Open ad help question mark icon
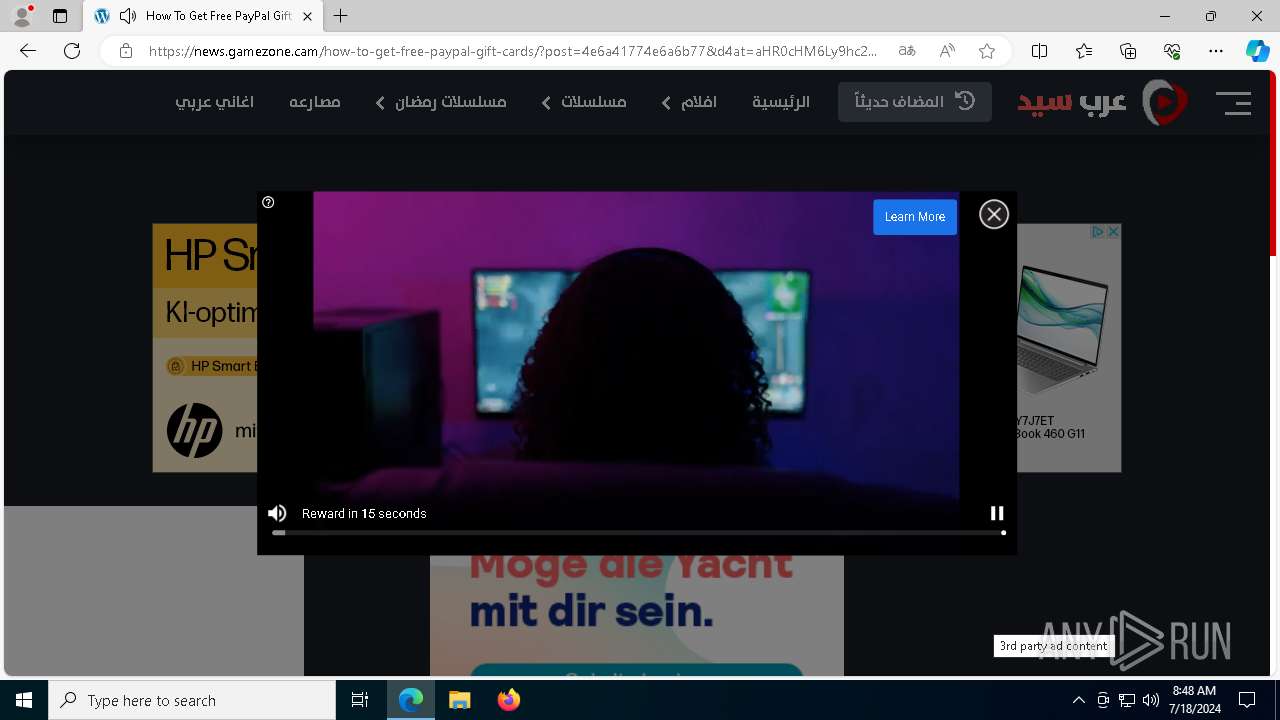This screenshot has height=720, width=1280. (x=268, y=202)
